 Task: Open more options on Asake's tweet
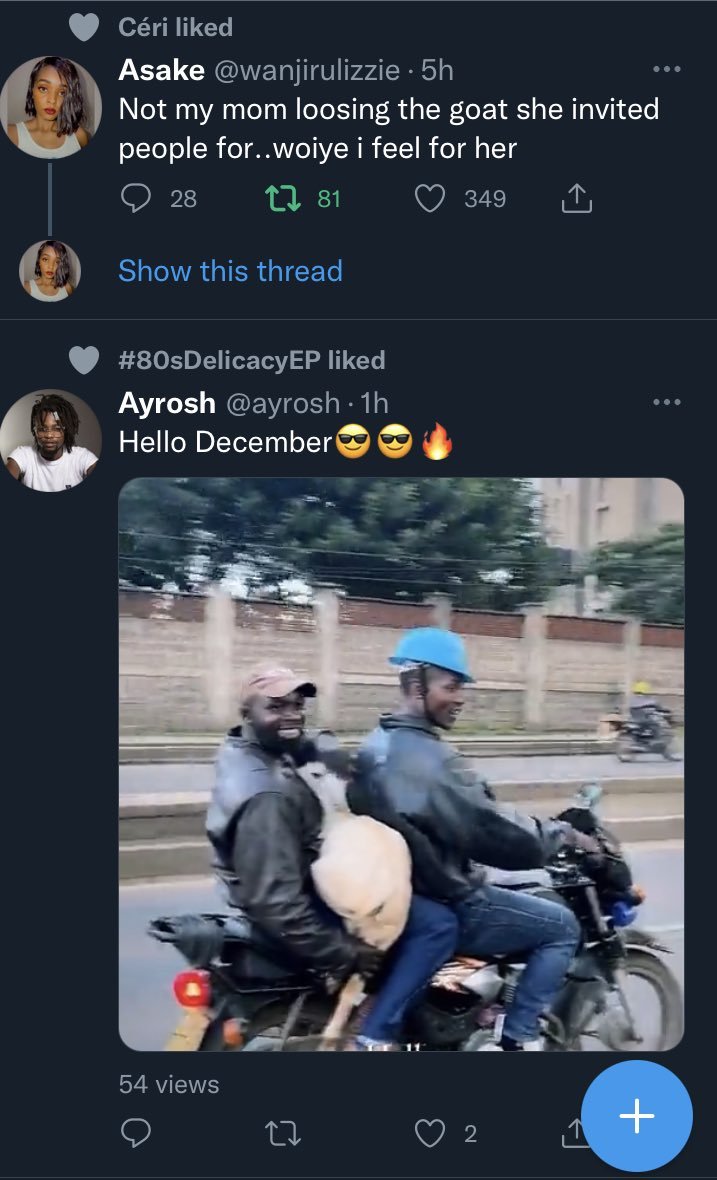pos(666,70)
